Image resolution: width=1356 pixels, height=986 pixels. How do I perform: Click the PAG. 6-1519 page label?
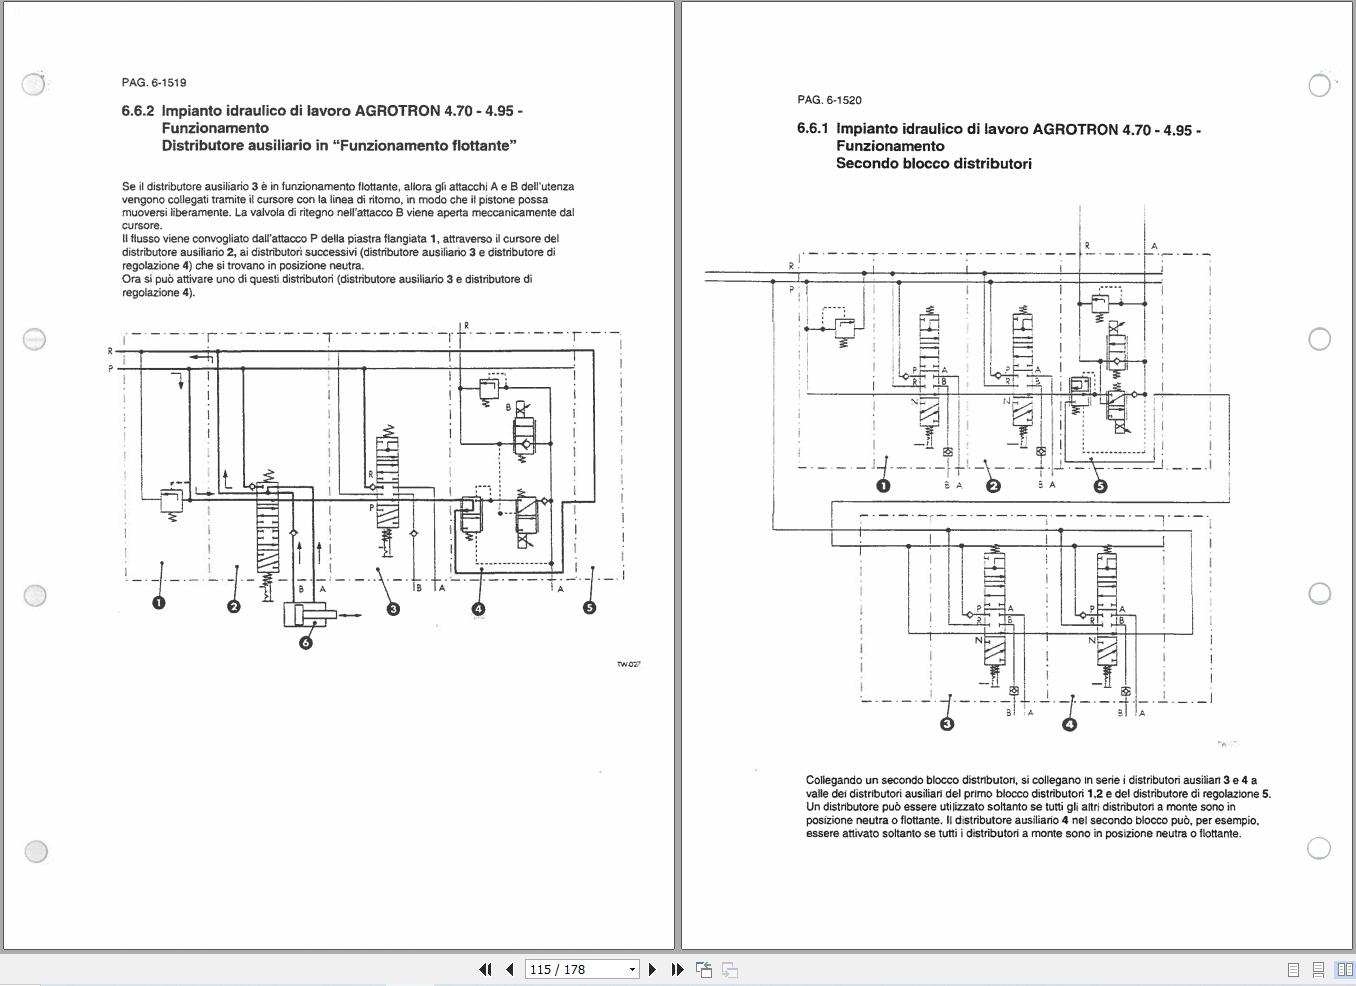click(x=153, y=82)
